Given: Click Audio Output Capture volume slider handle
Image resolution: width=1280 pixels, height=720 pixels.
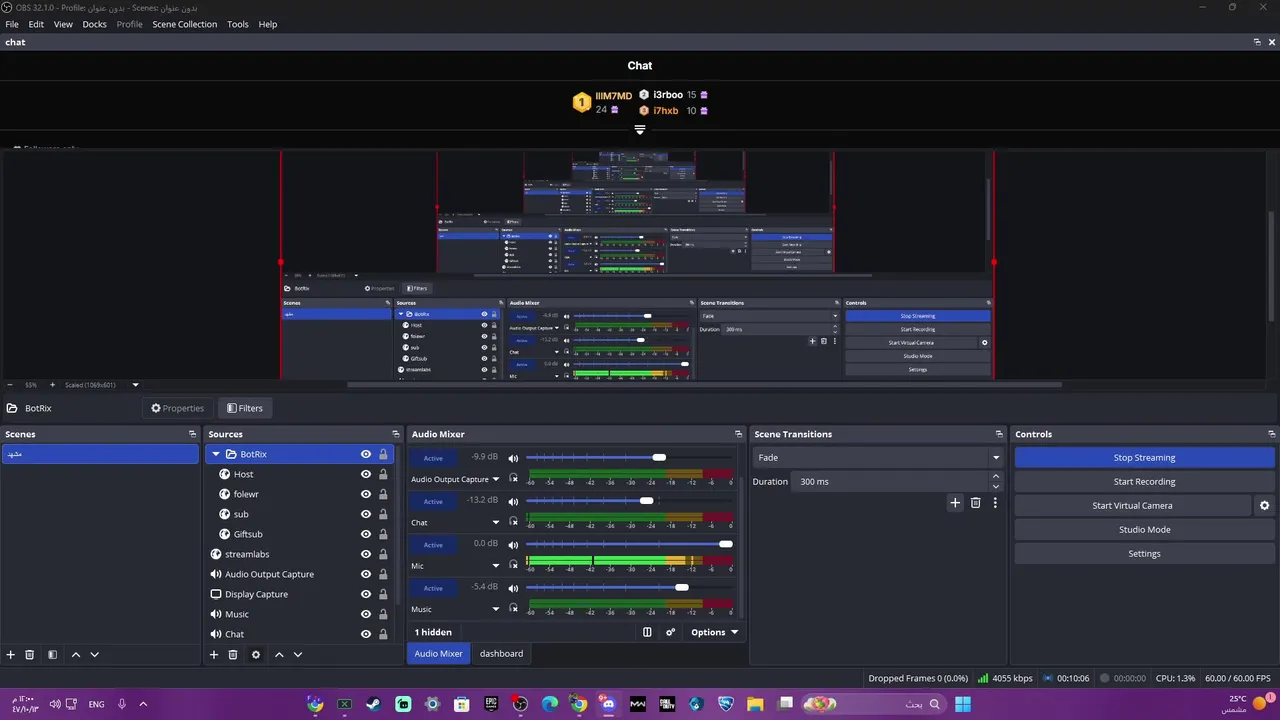Looking at the screenshot, I should tap(659, 457).
